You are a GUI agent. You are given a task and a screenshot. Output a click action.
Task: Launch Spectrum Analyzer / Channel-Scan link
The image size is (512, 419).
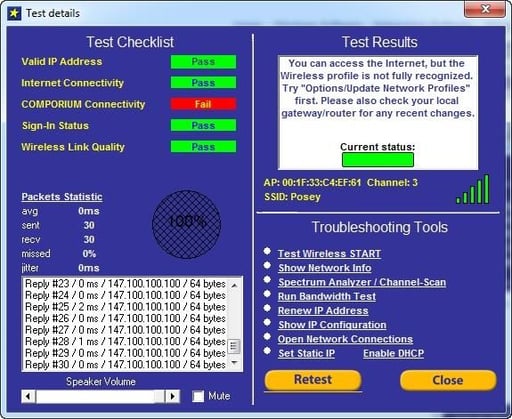tap(362, 282)
